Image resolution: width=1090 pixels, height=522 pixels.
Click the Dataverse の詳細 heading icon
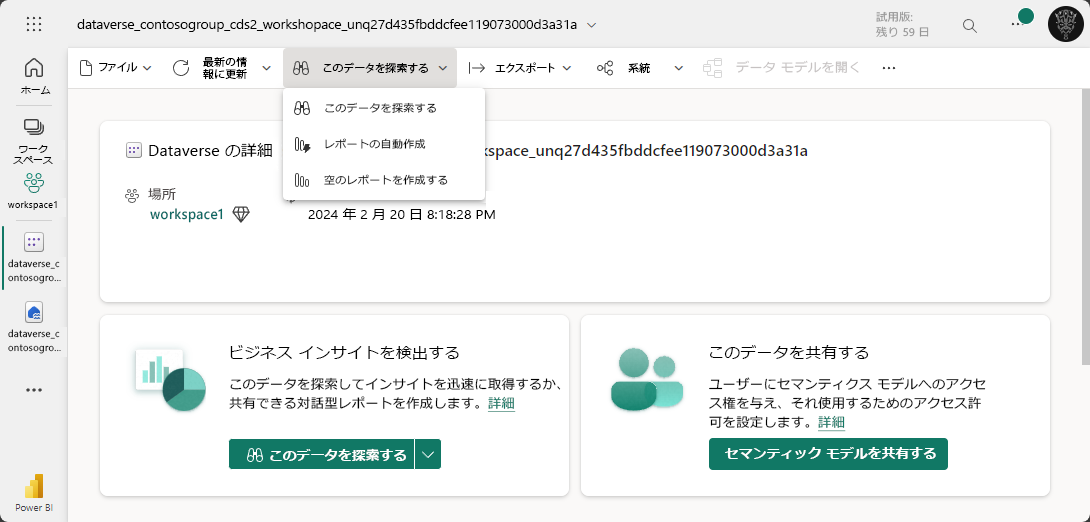[134, 151]
